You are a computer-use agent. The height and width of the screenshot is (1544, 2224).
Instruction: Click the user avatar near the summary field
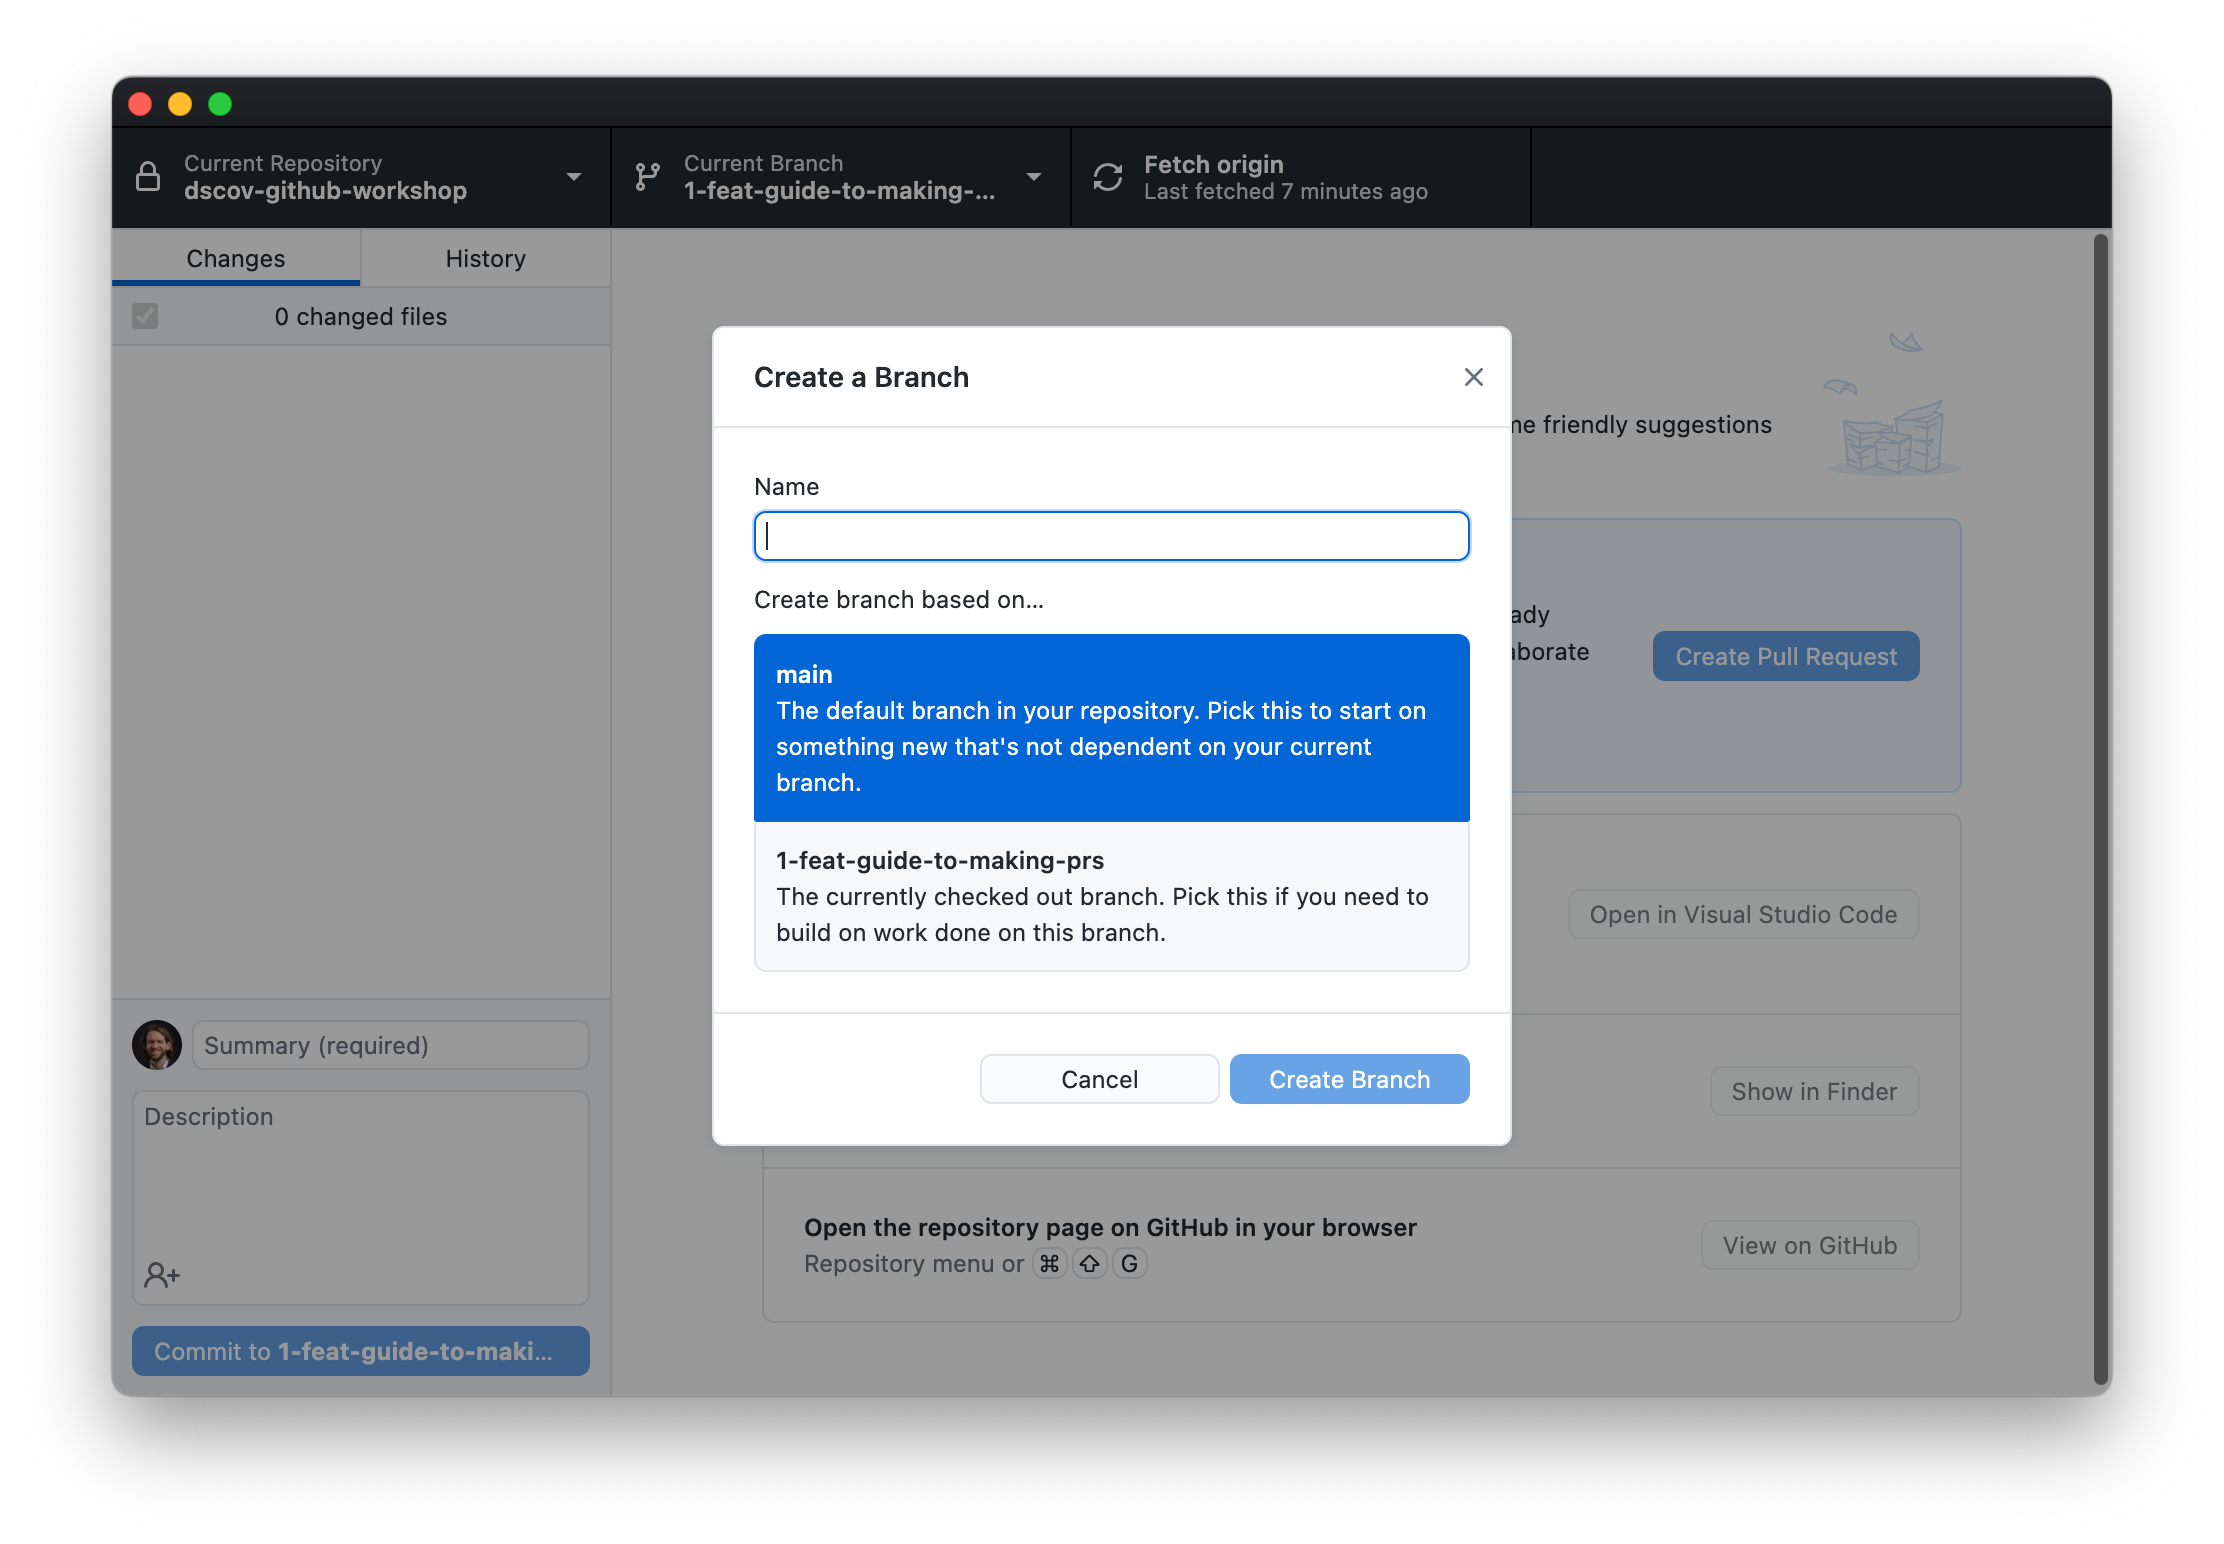157,1045
